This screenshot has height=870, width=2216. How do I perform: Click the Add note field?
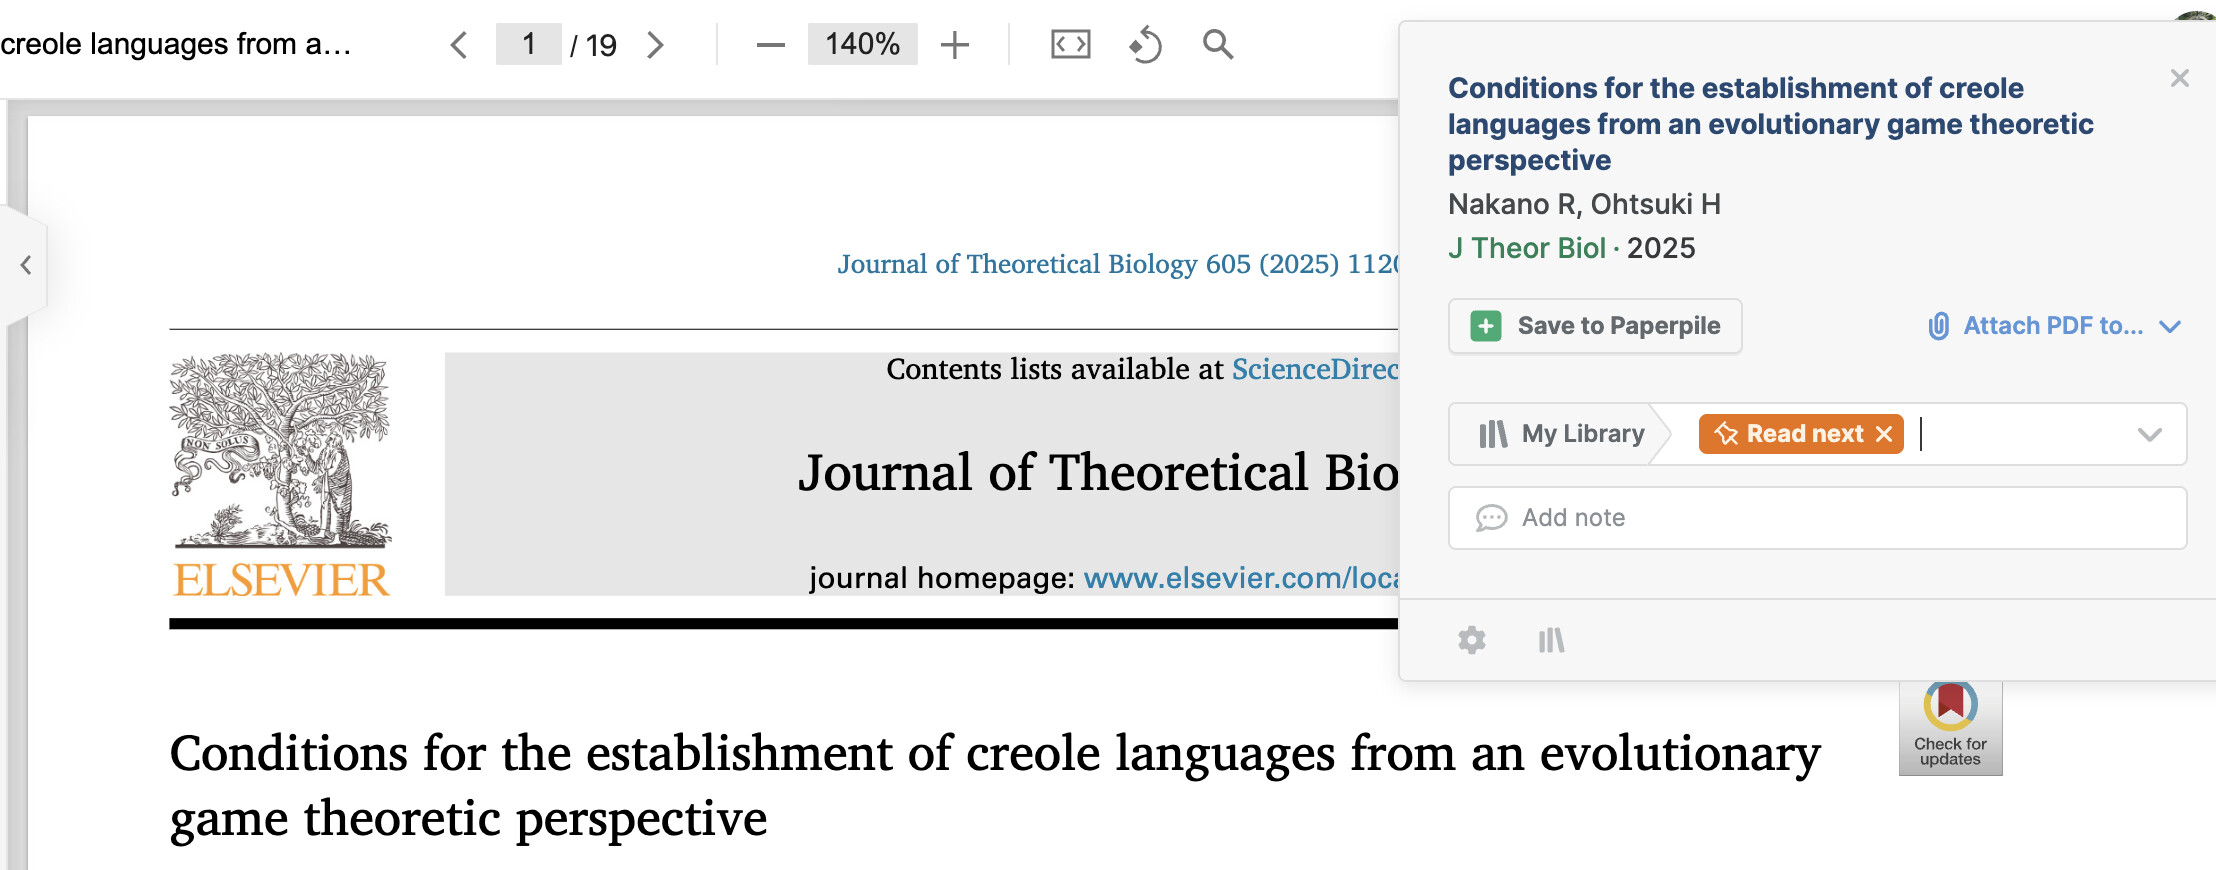(1817, 518)
